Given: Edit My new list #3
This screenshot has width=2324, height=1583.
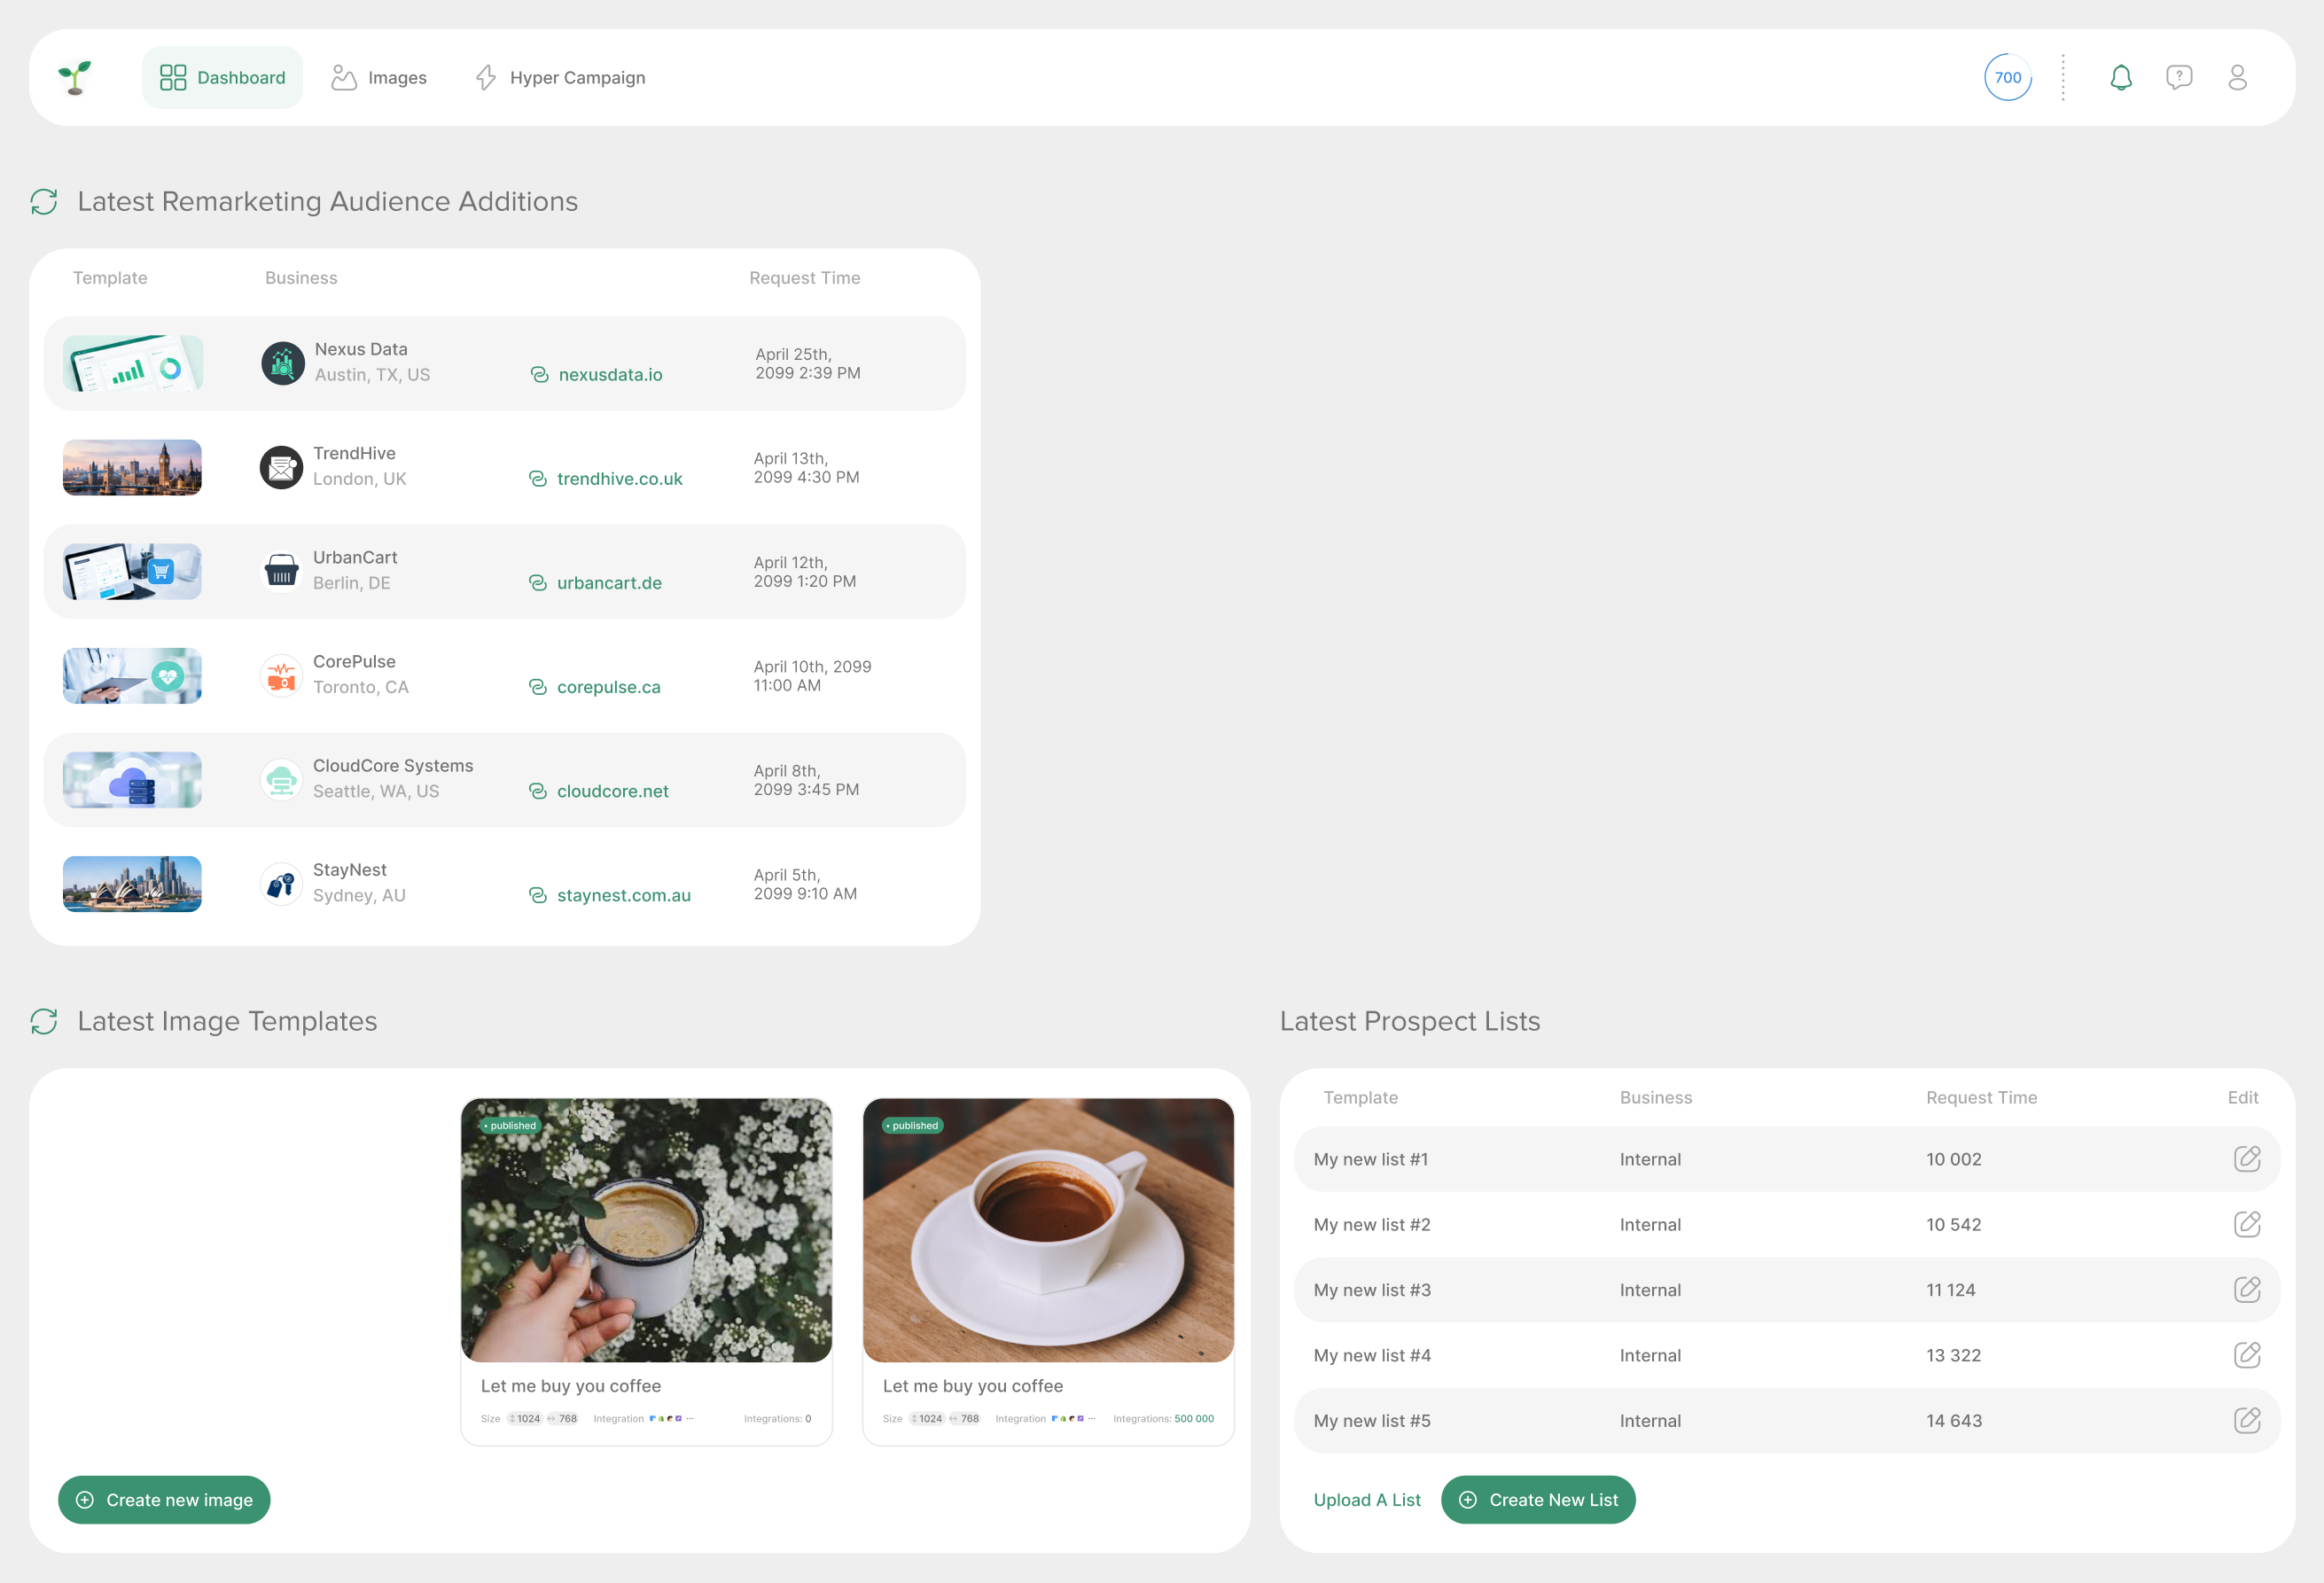Looking at the screenshot, I should point(2247,1289).
